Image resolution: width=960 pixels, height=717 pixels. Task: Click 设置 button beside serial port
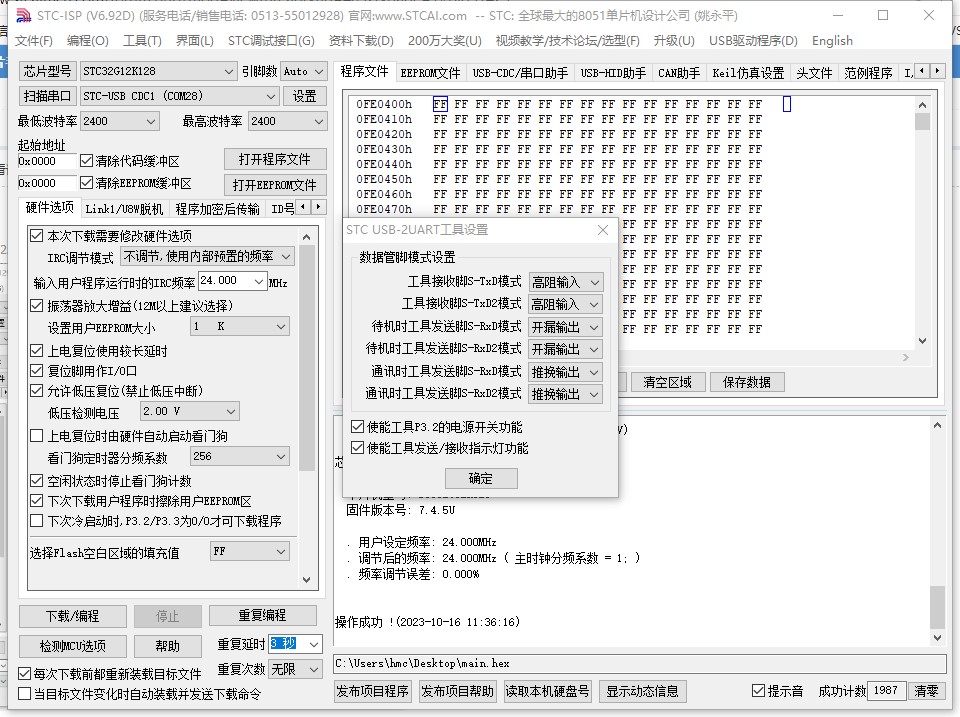coord(304,96)
